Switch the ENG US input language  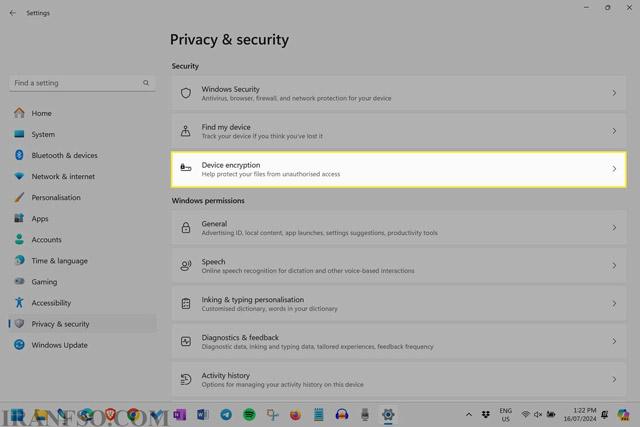pos(506,415)
